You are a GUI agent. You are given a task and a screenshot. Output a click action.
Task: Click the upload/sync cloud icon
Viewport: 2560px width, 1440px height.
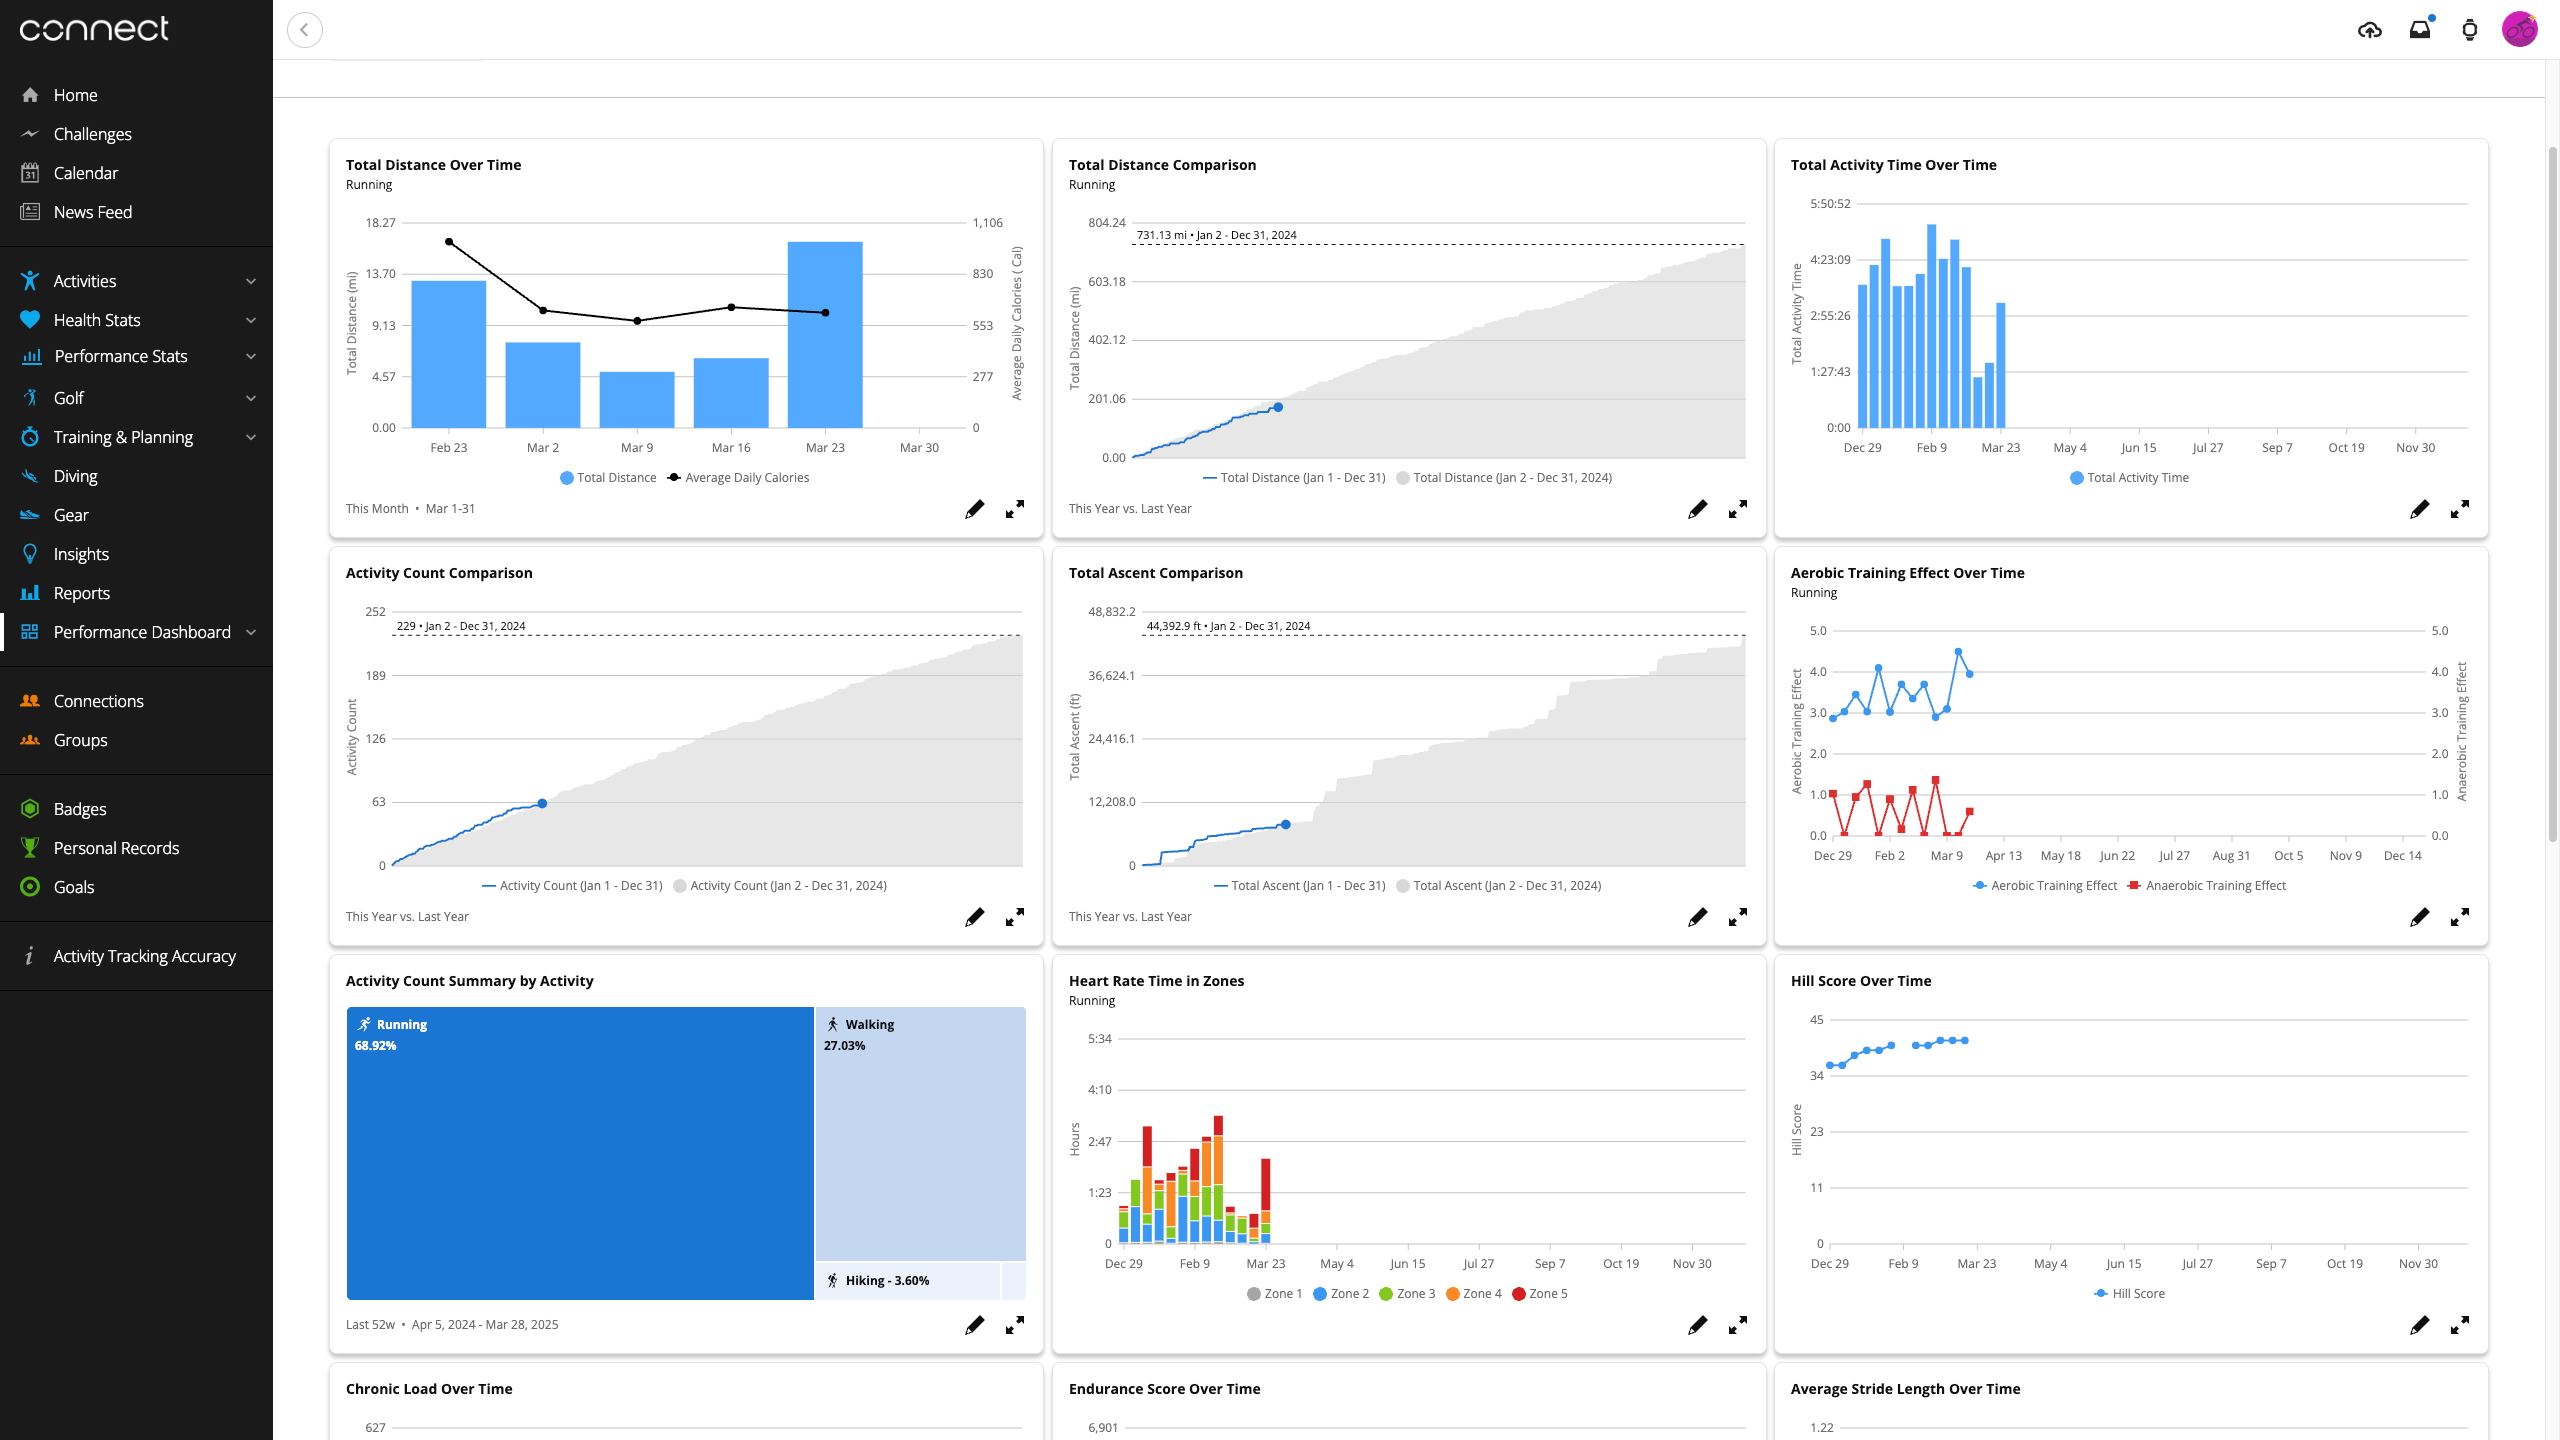click(x=2369, y=29)
